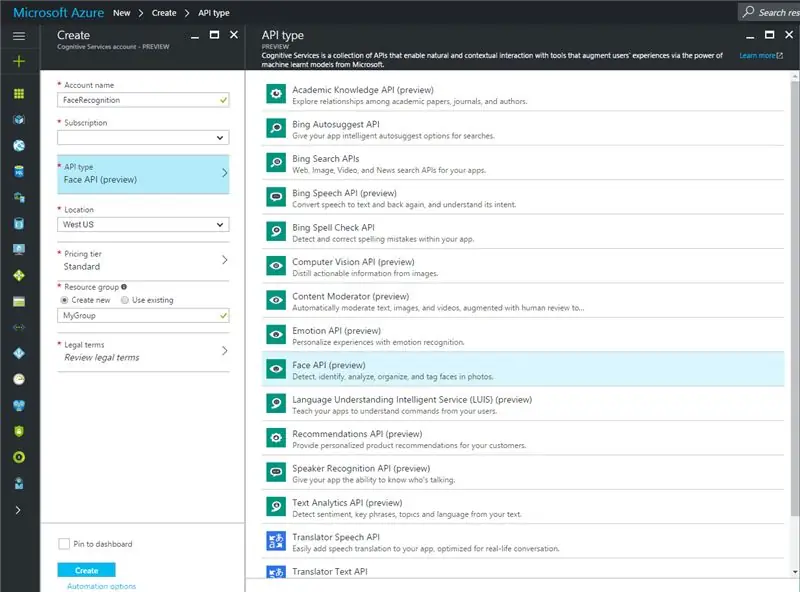Click the green plus New resource icon
This screenshot has width=800, height=592.
click(19, 61)
